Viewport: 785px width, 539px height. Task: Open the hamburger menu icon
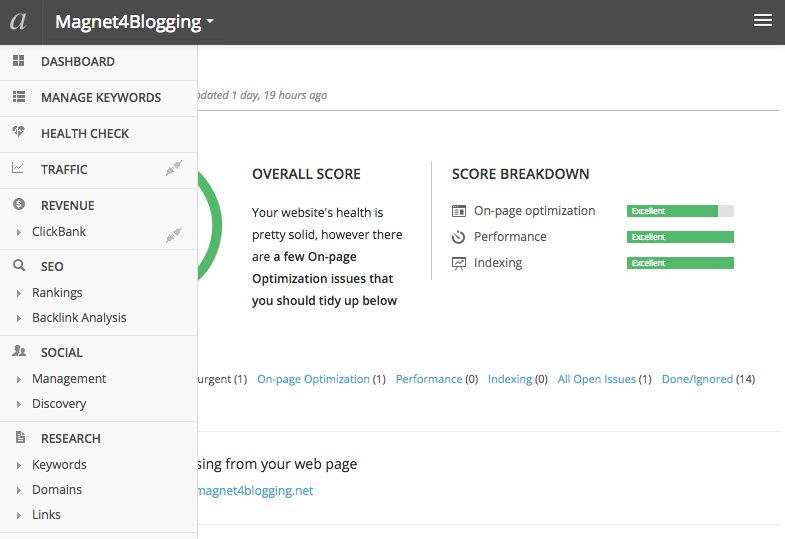(762, 21)
